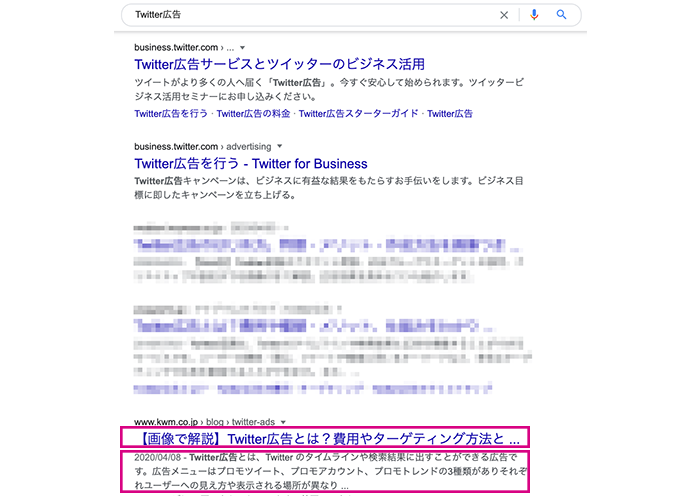The width and height of the screenshot is (700, 496).
Task: Click the Twitter広告スターターガイド sitelink
Action: [x=358, y=114]
